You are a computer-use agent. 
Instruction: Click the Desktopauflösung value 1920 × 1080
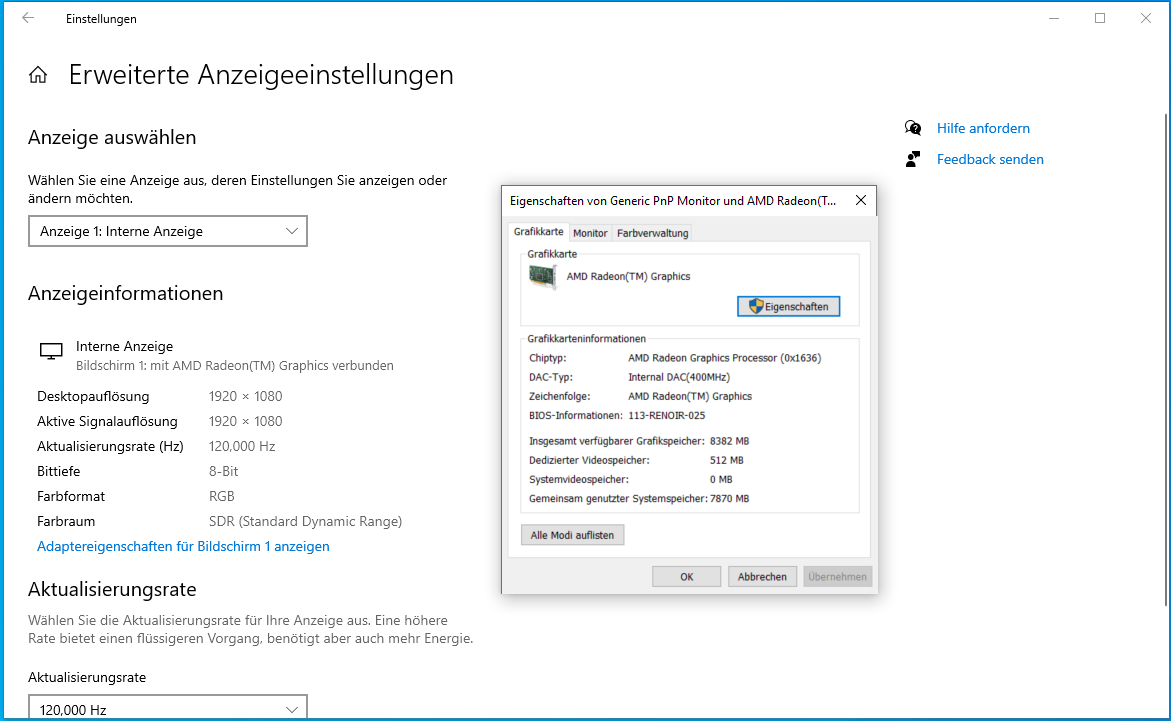click(246, 396)
